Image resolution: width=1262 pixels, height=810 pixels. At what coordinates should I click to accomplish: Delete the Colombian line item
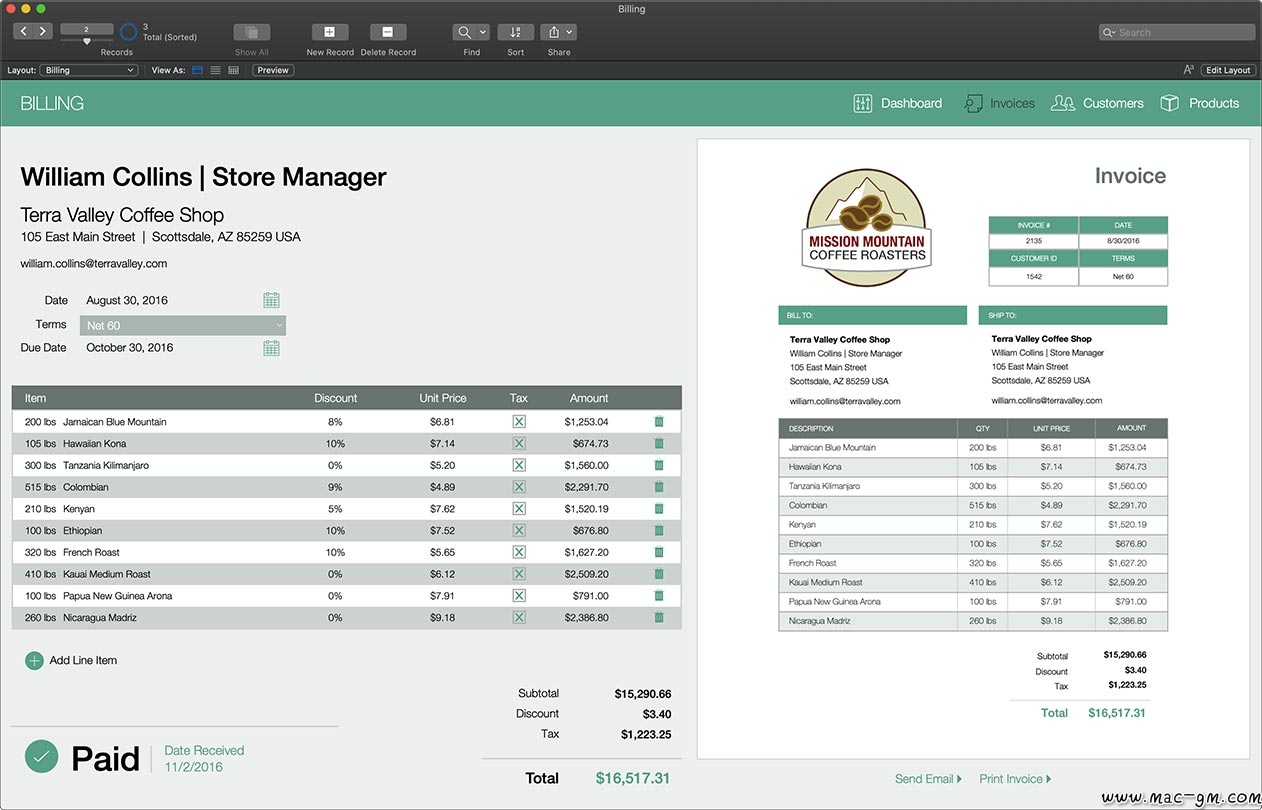[658, 487]
